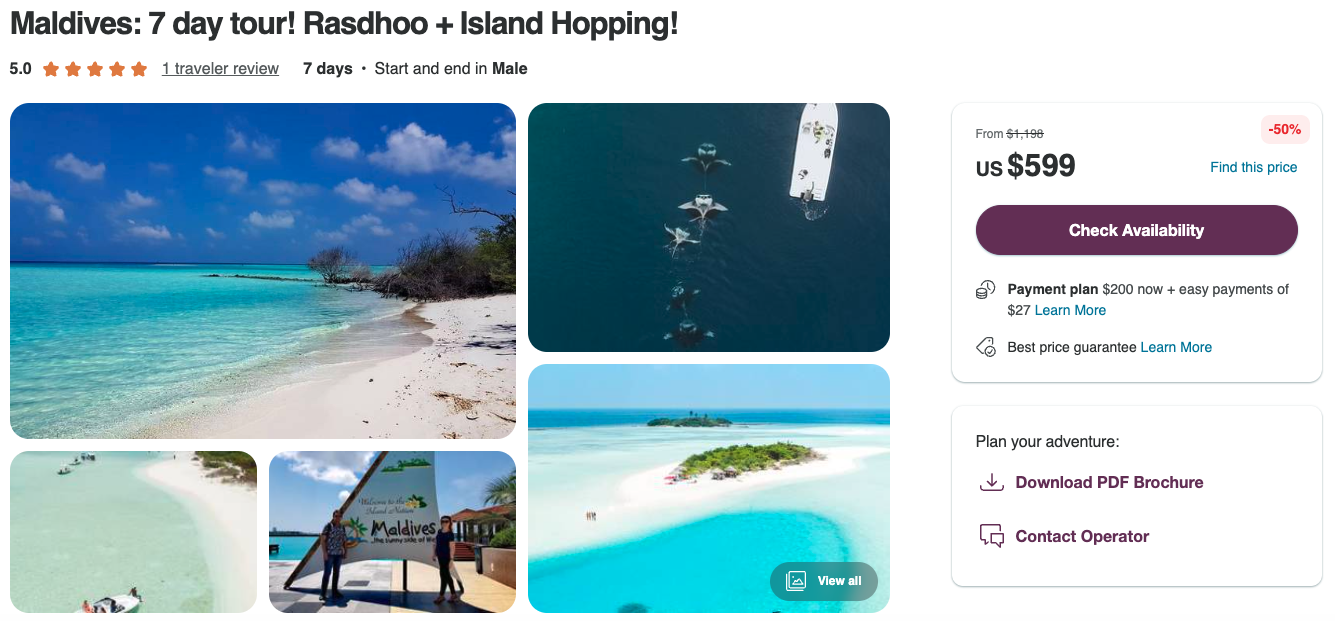Open the Maldives welcome sign photo
The image size is (1335, 621).
click(392, 532)
